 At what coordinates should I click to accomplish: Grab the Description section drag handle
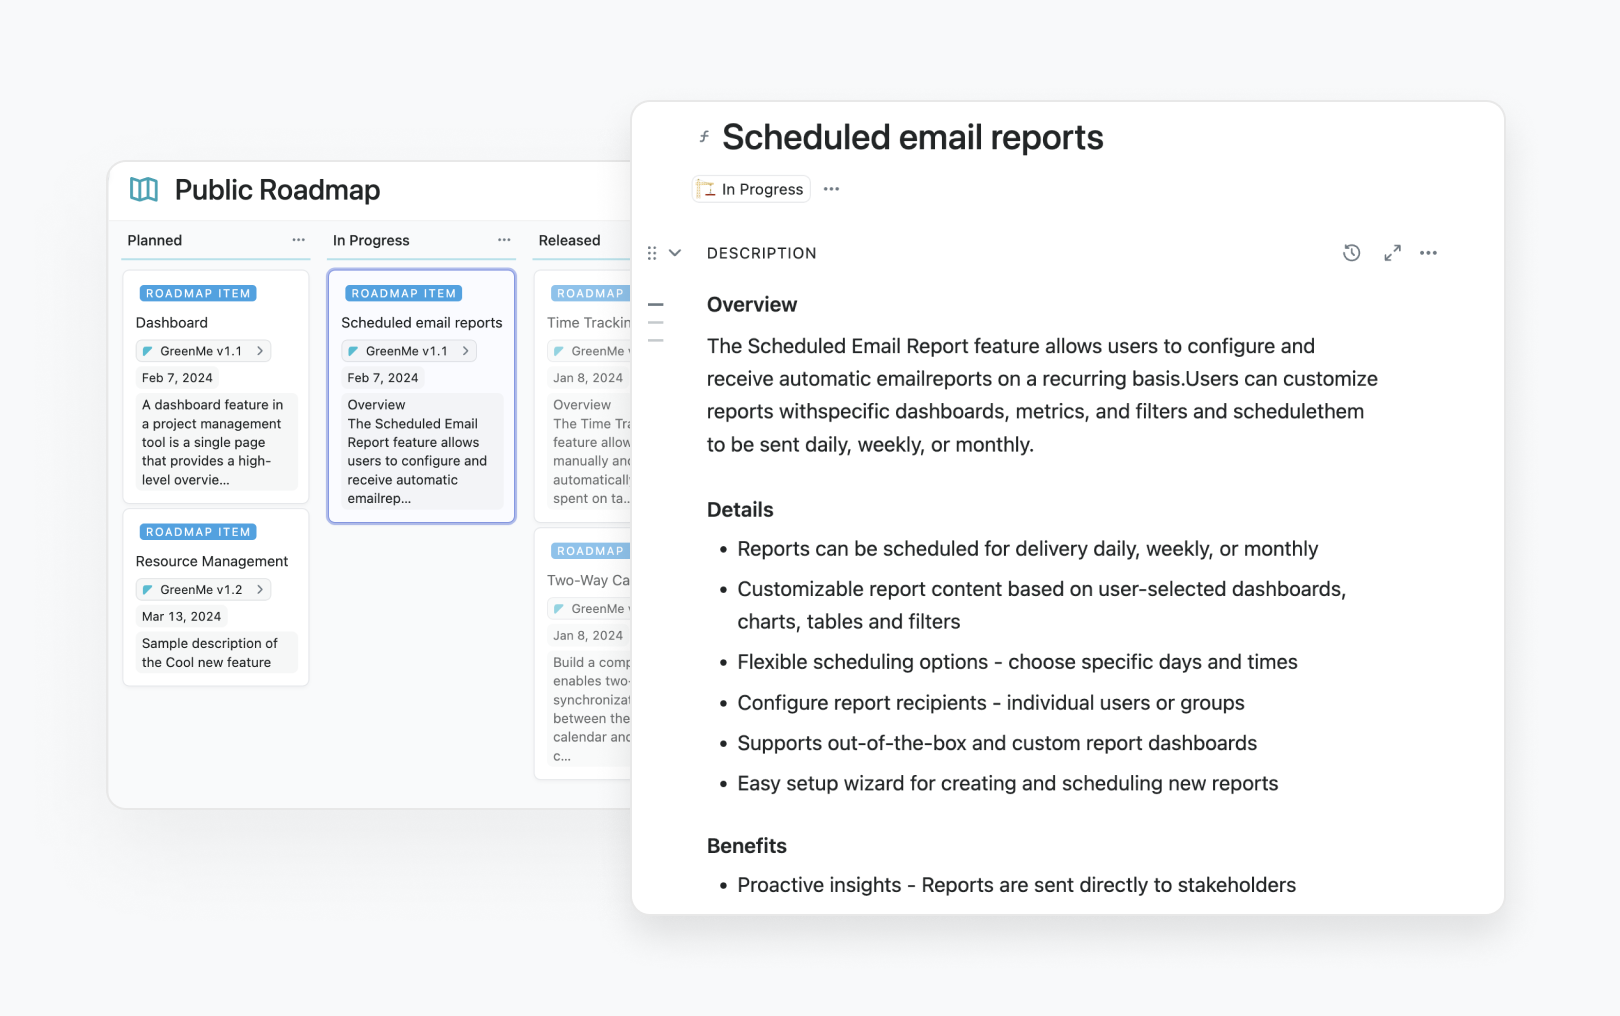(652, 253)
